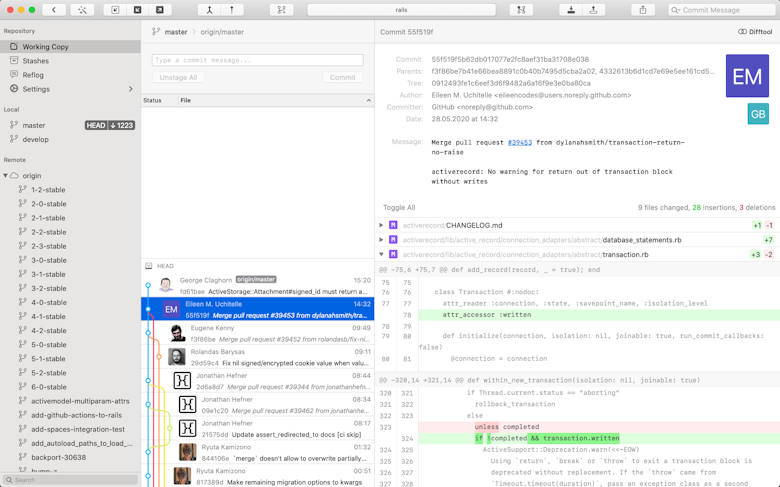Click the Save Stash toolbar icon
Image resolution: width=780 pixels, height=487 pixels.
[571, 9]
